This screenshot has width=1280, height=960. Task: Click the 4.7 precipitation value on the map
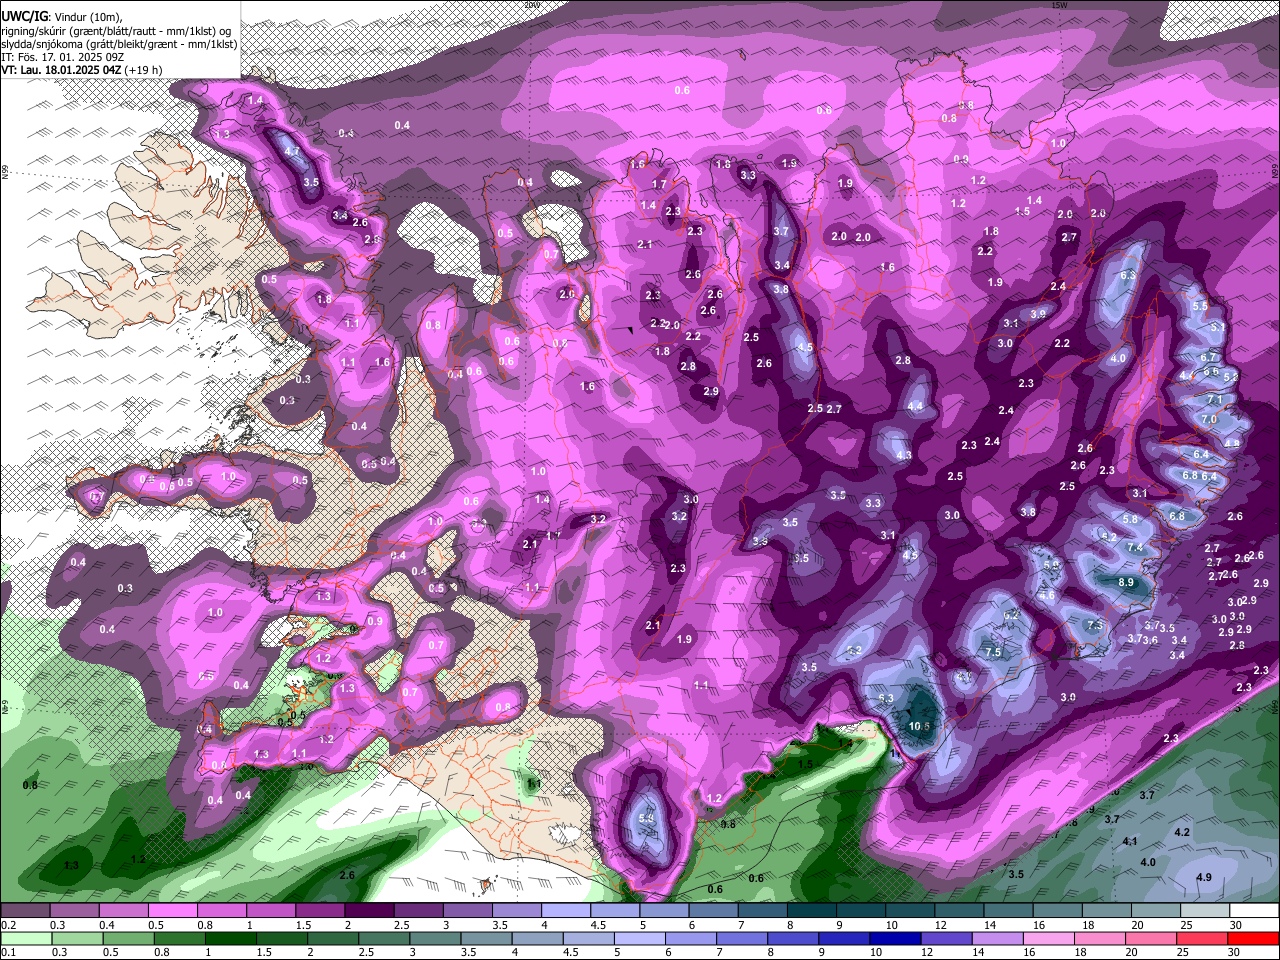pos(292,151)
